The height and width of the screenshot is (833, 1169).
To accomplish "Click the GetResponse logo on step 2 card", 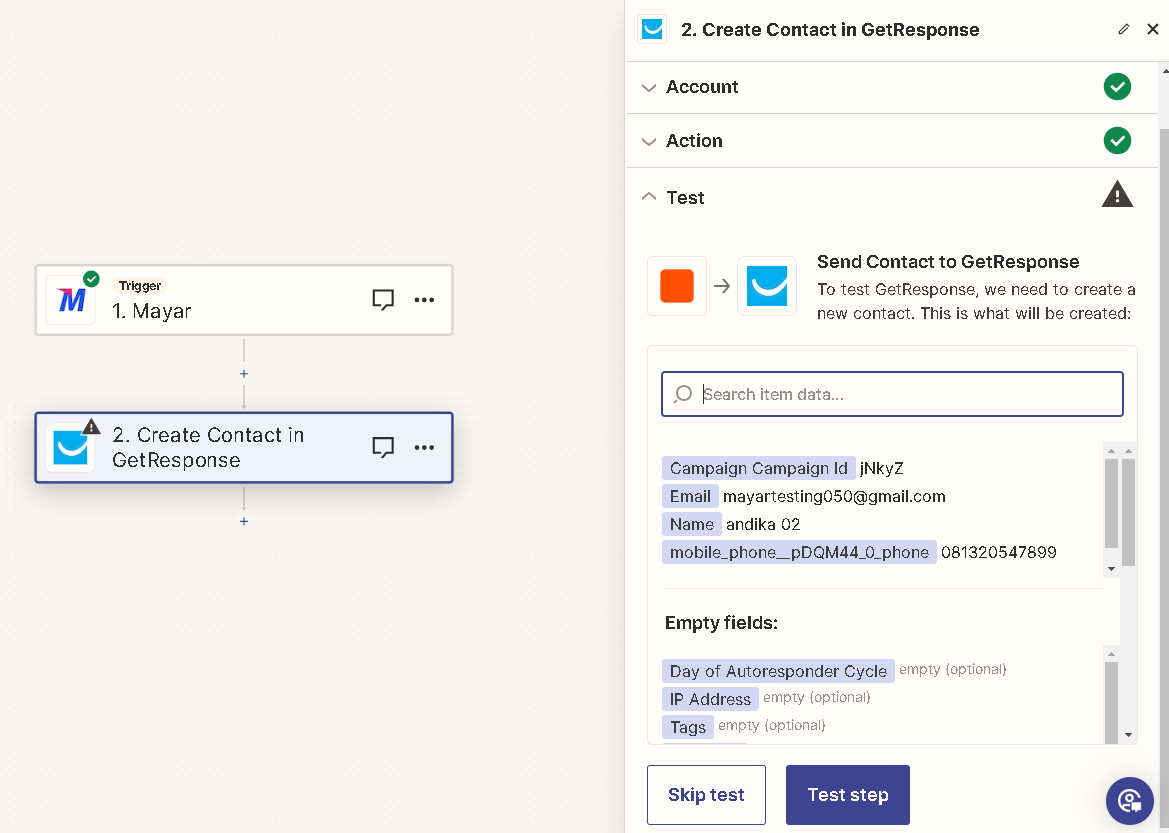I will click(71, 447).
